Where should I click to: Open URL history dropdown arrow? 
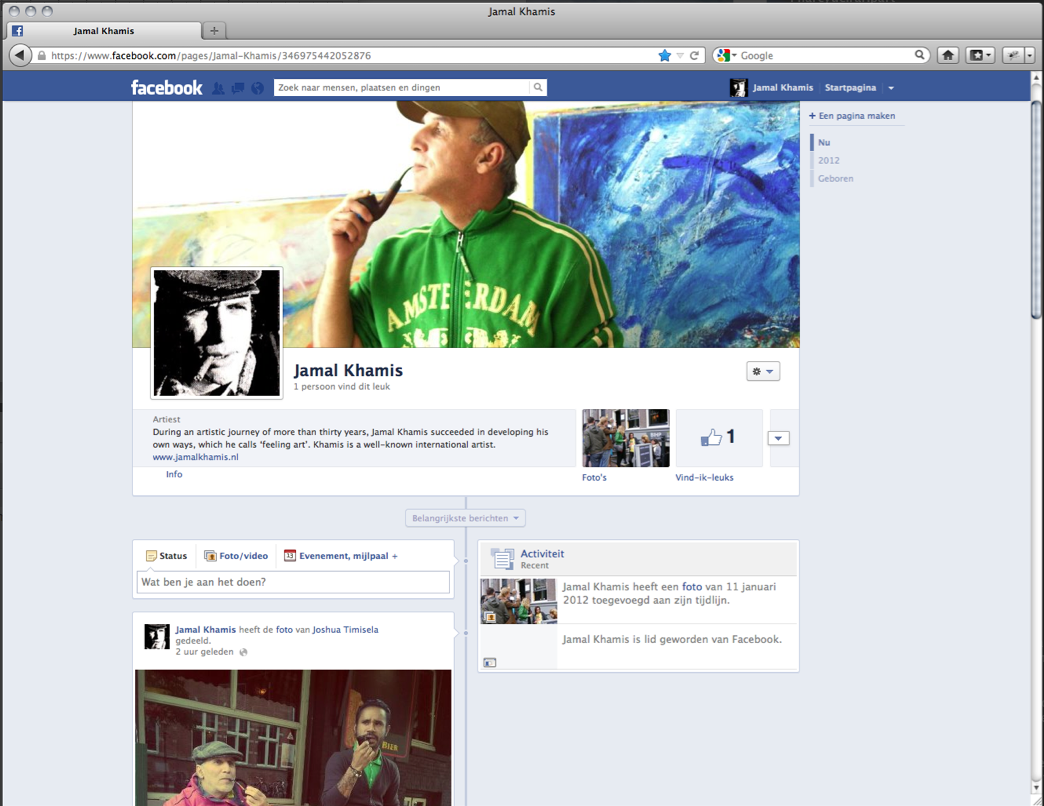(x=680, y=56)
